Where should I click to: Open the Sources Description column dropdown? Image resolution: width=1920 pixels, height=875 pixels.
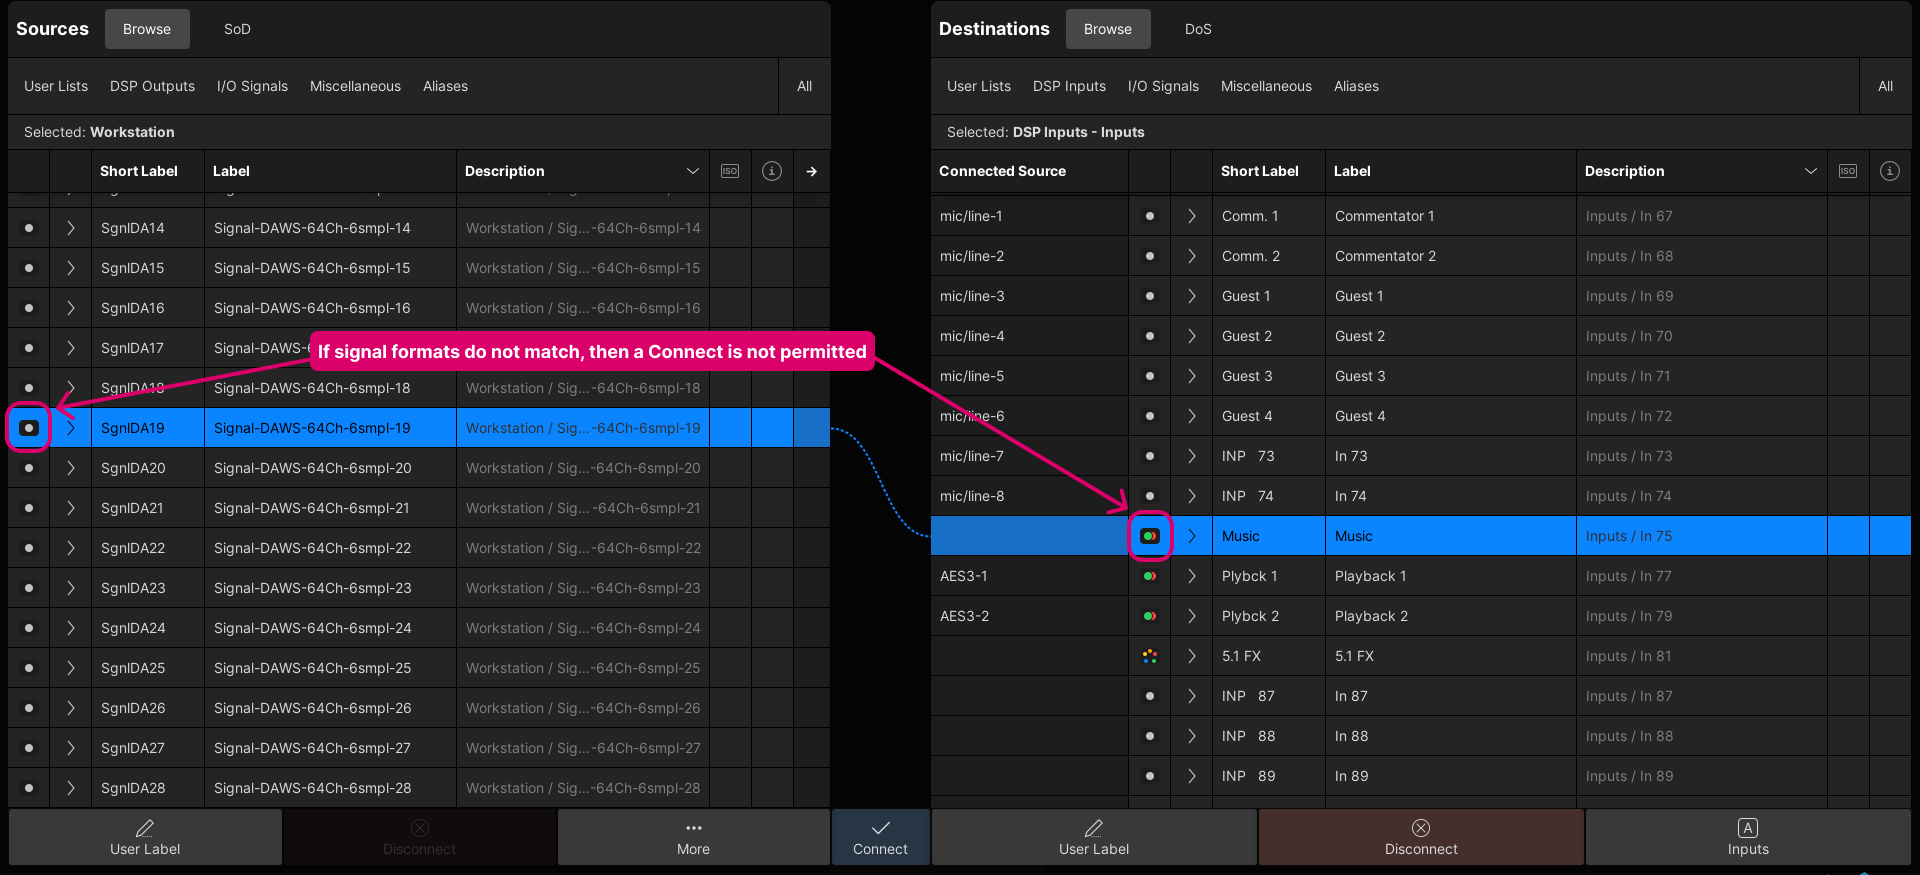[692, 171]
